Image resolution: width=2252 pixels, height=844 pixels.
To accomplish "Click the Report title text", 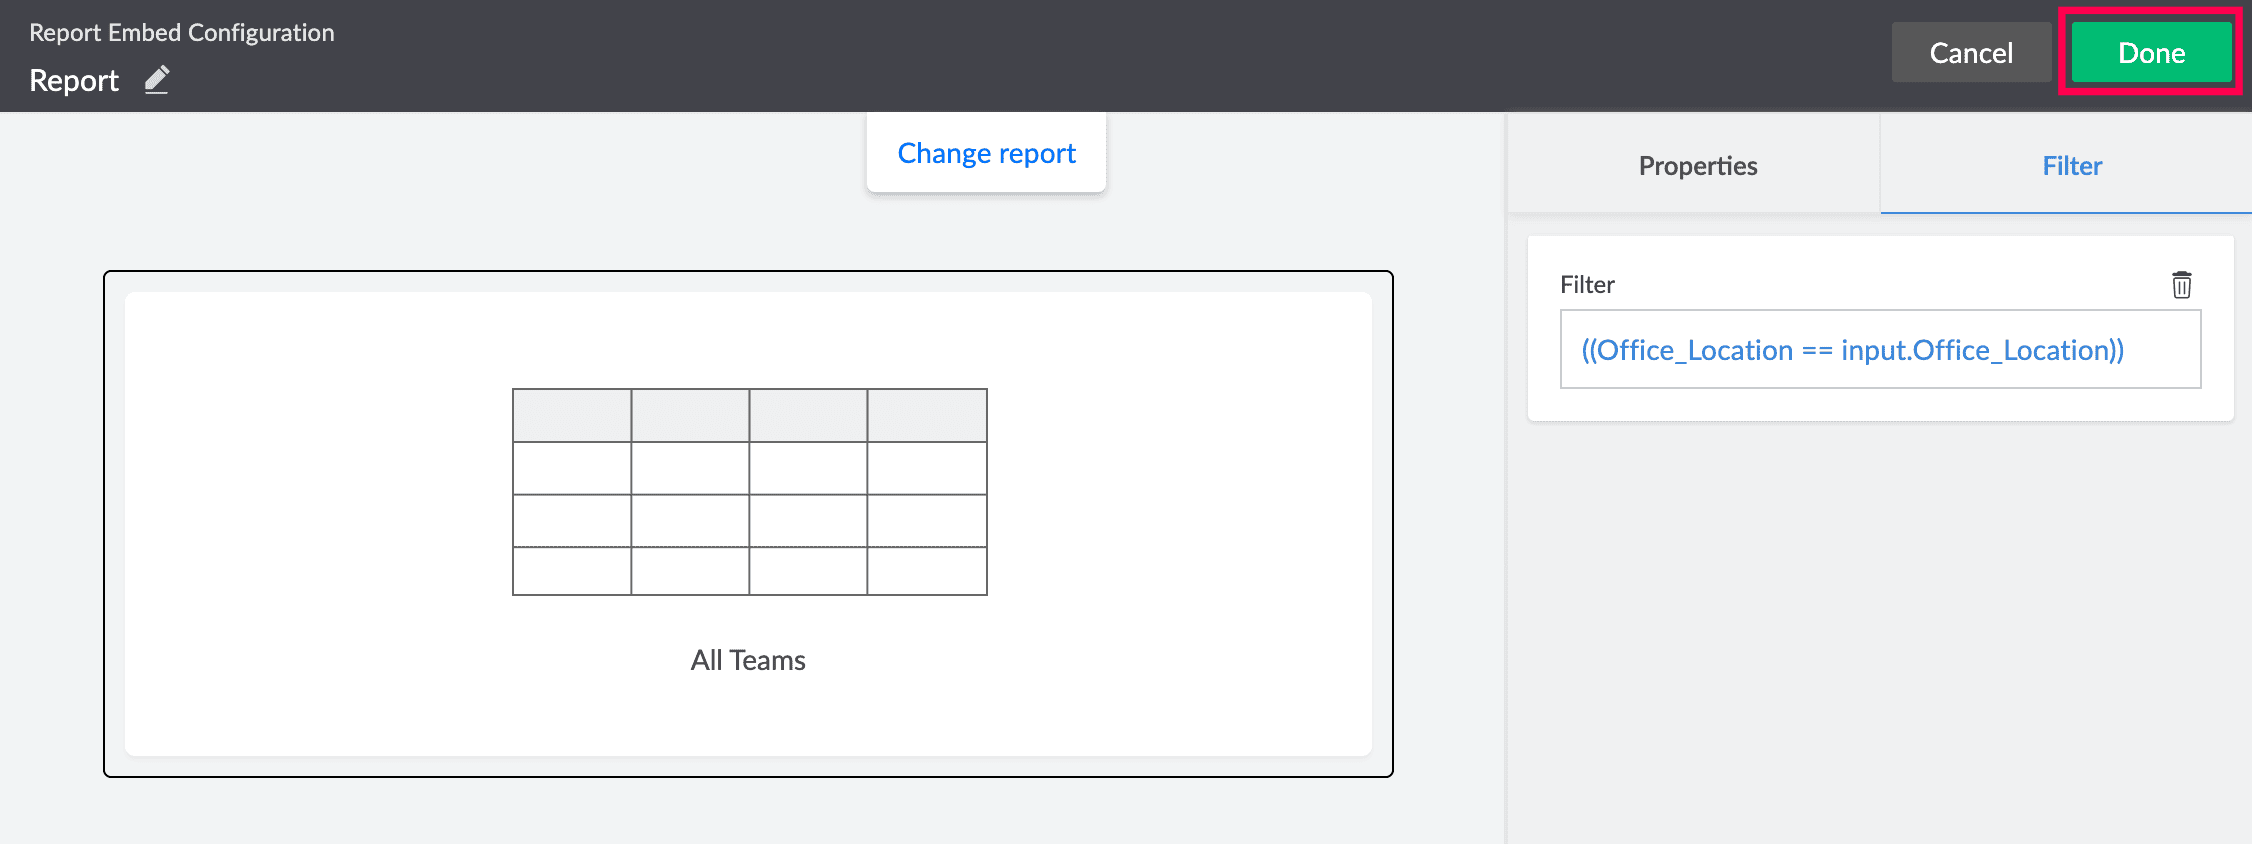I will coord(74,80).
